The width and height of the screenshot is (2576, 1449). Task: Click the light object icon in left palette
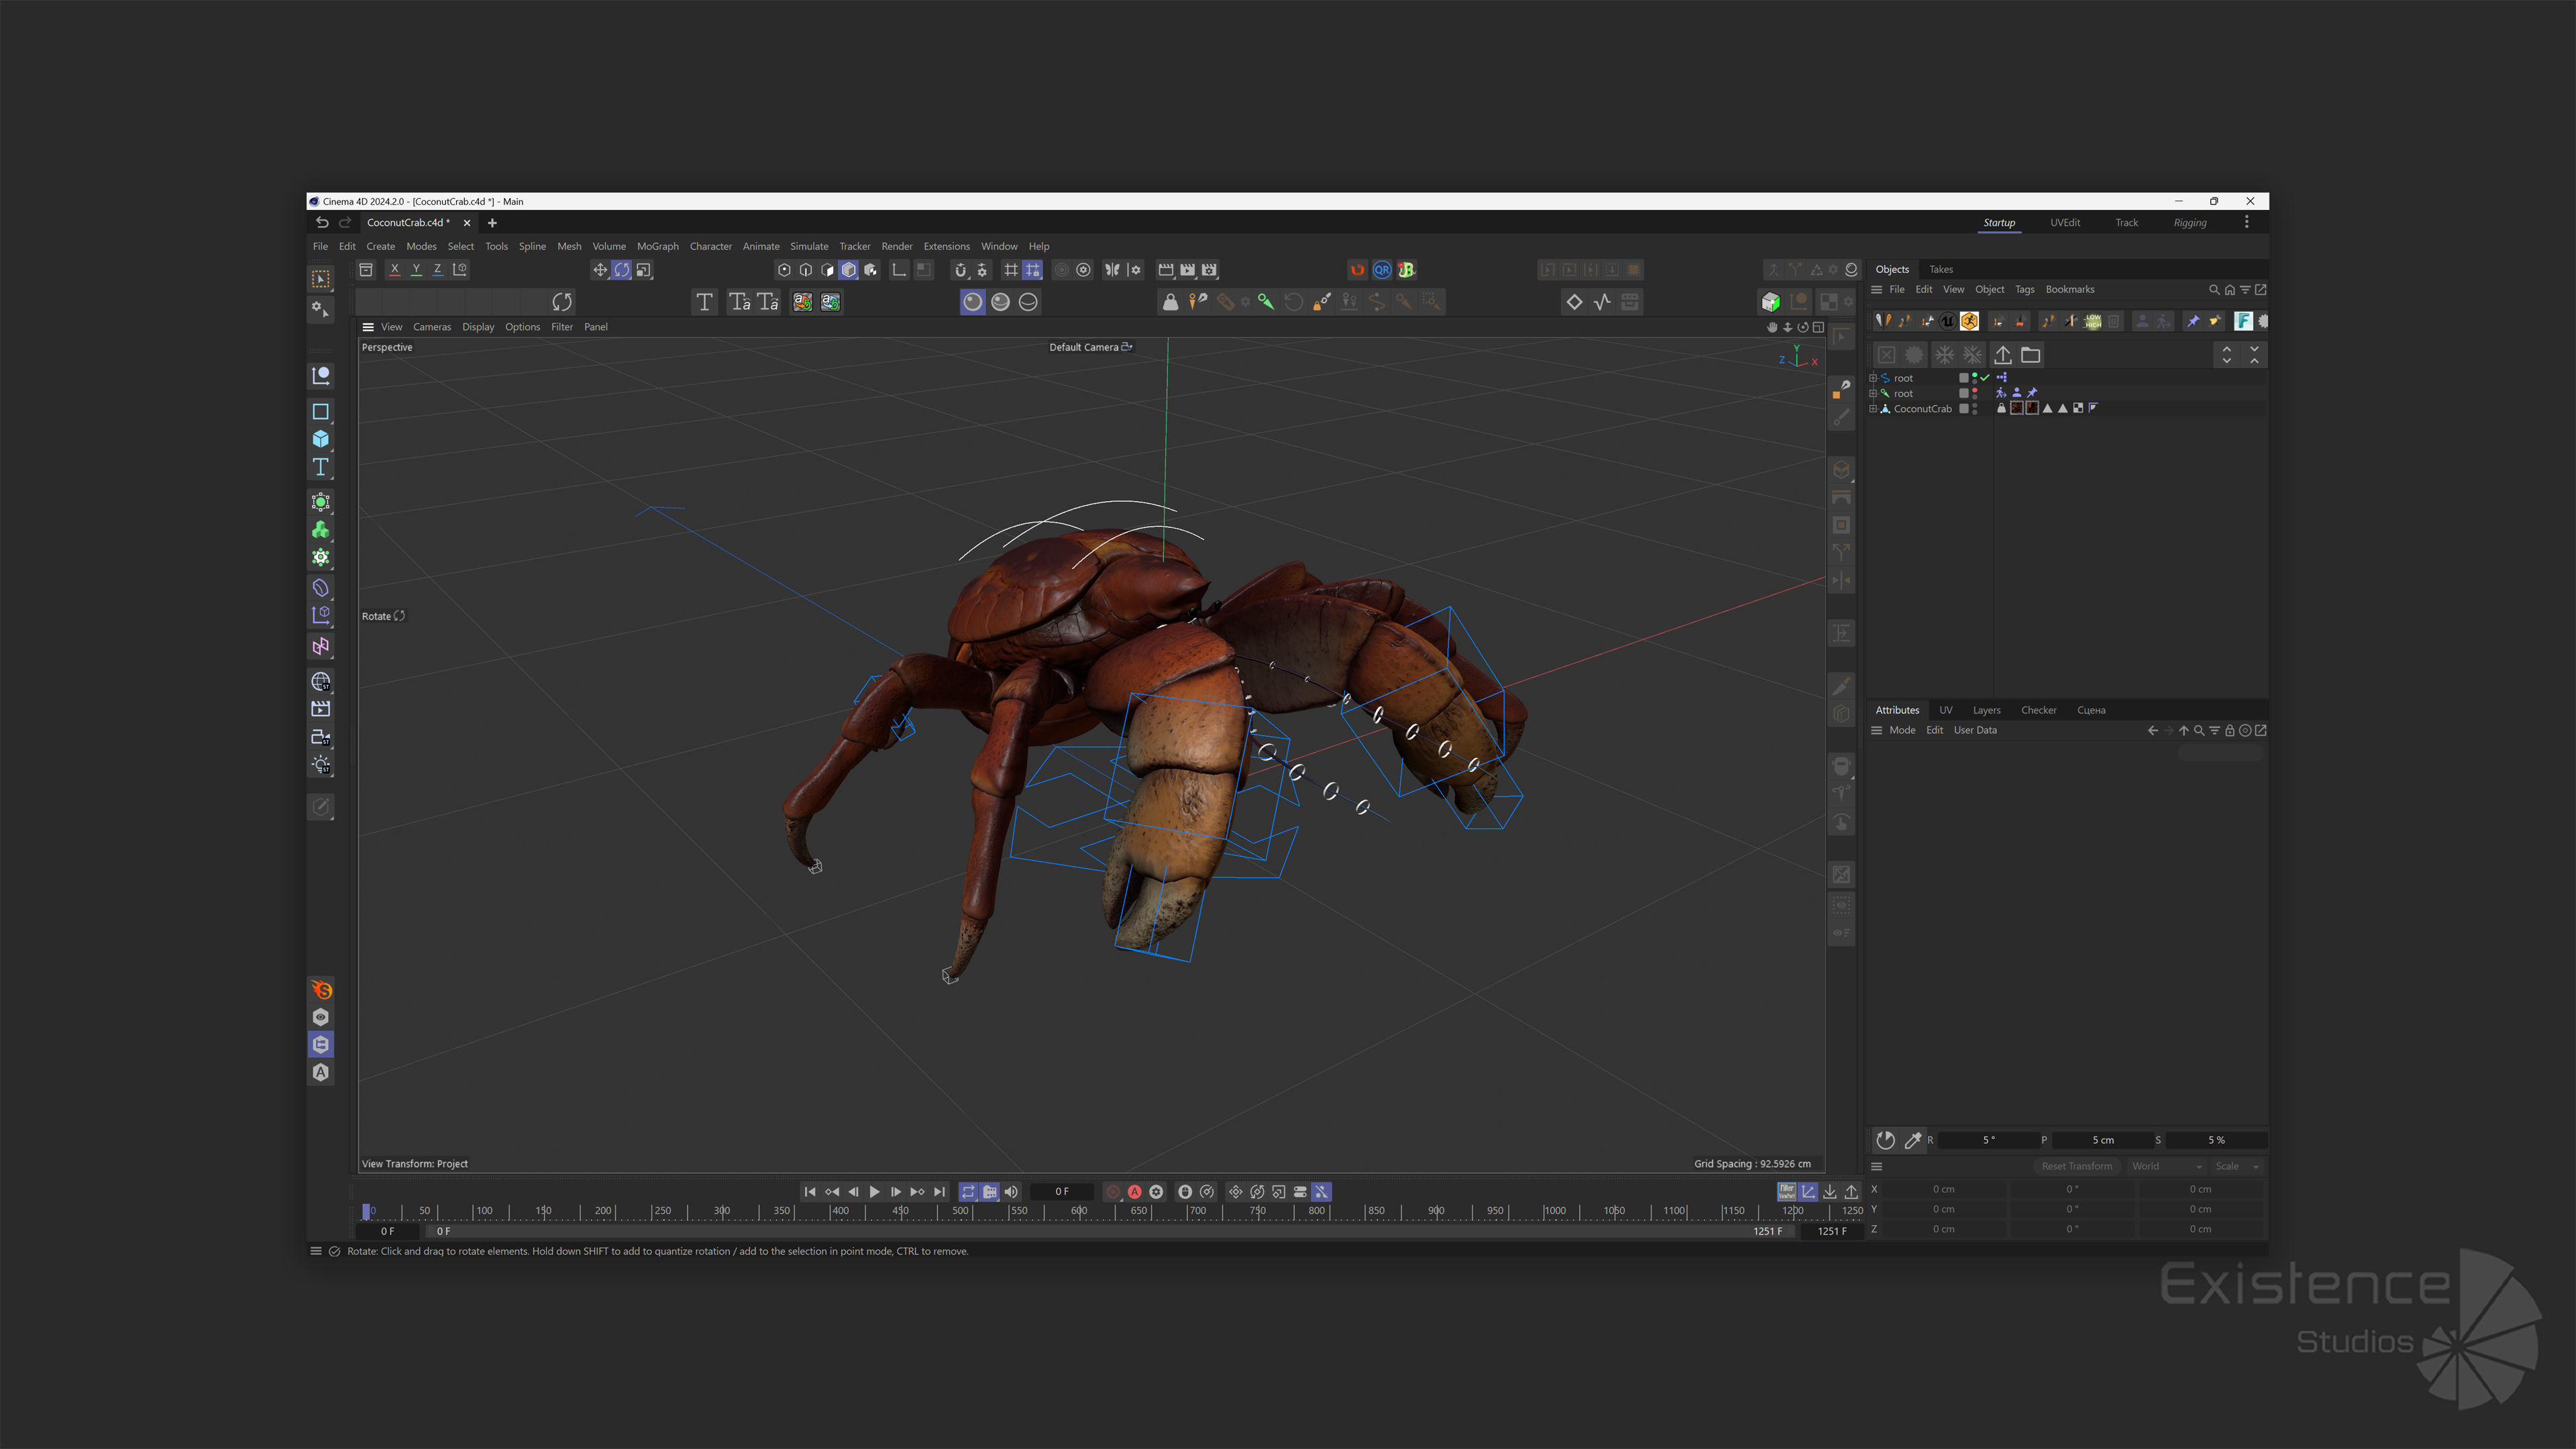pos(321,765)
